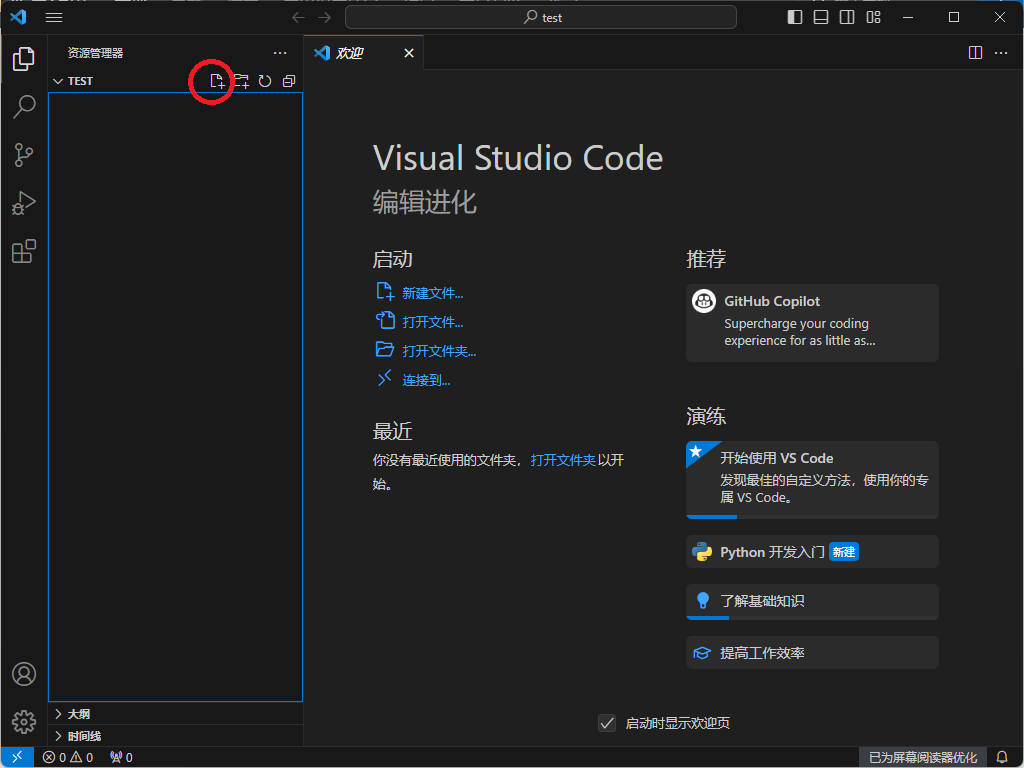Split the editor to the right

tap(975, 53)
